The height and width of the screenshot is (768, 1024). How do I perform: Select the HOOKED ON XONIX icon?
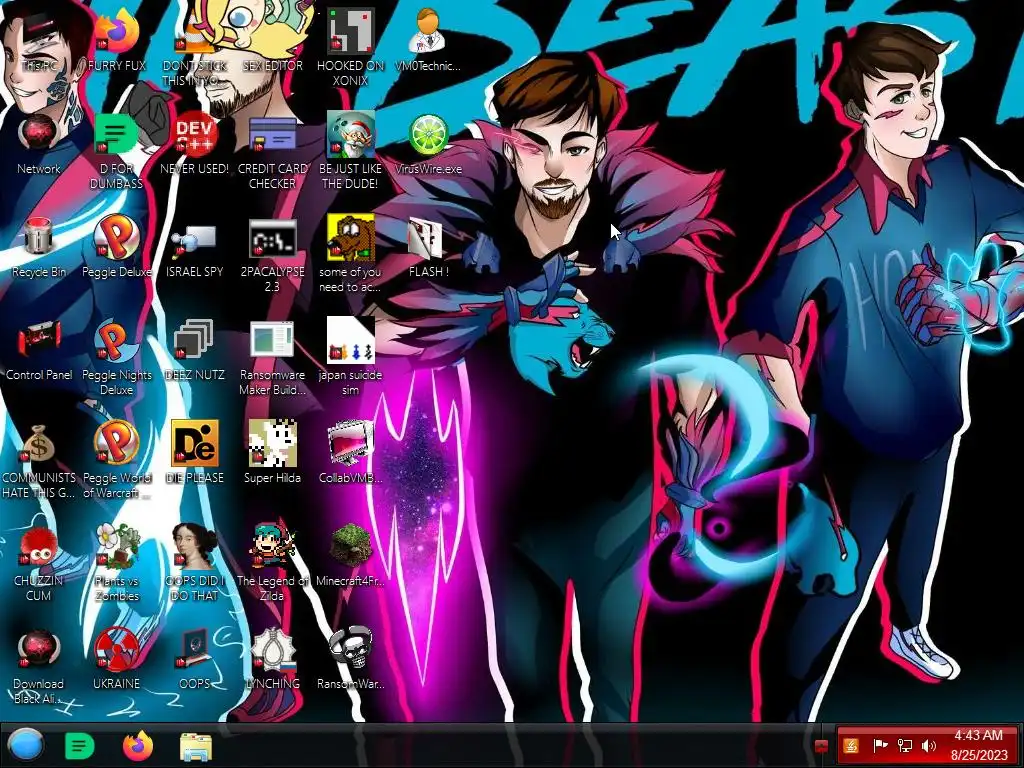(350, 48)
